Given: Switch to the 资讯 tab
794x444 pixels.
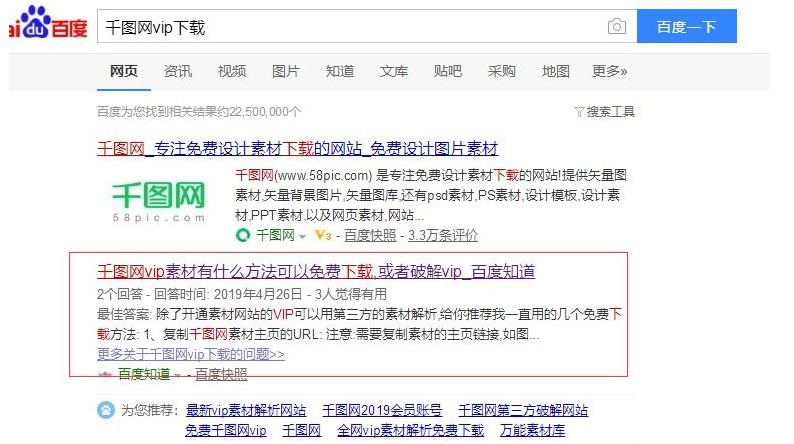Looking at the screenshot, I should [x=178, y=71].
